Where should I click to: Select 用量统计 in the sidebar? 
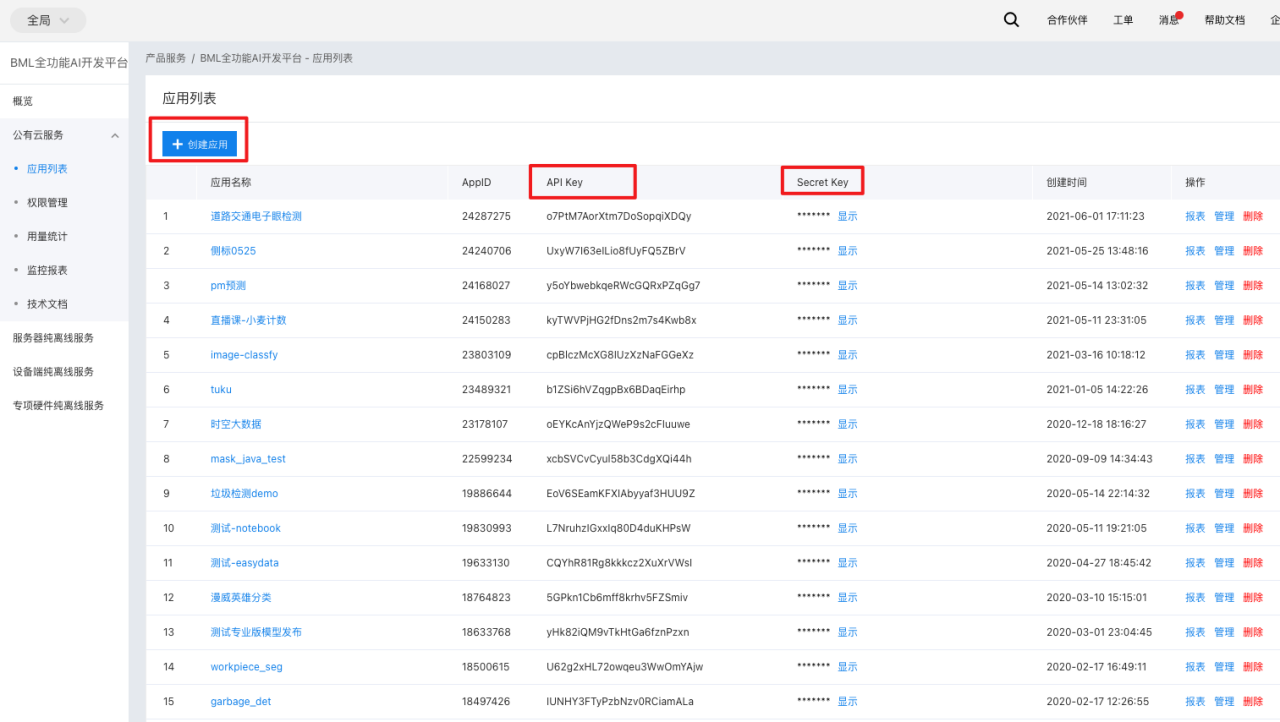pyautogui.click(x=47, y=236)
